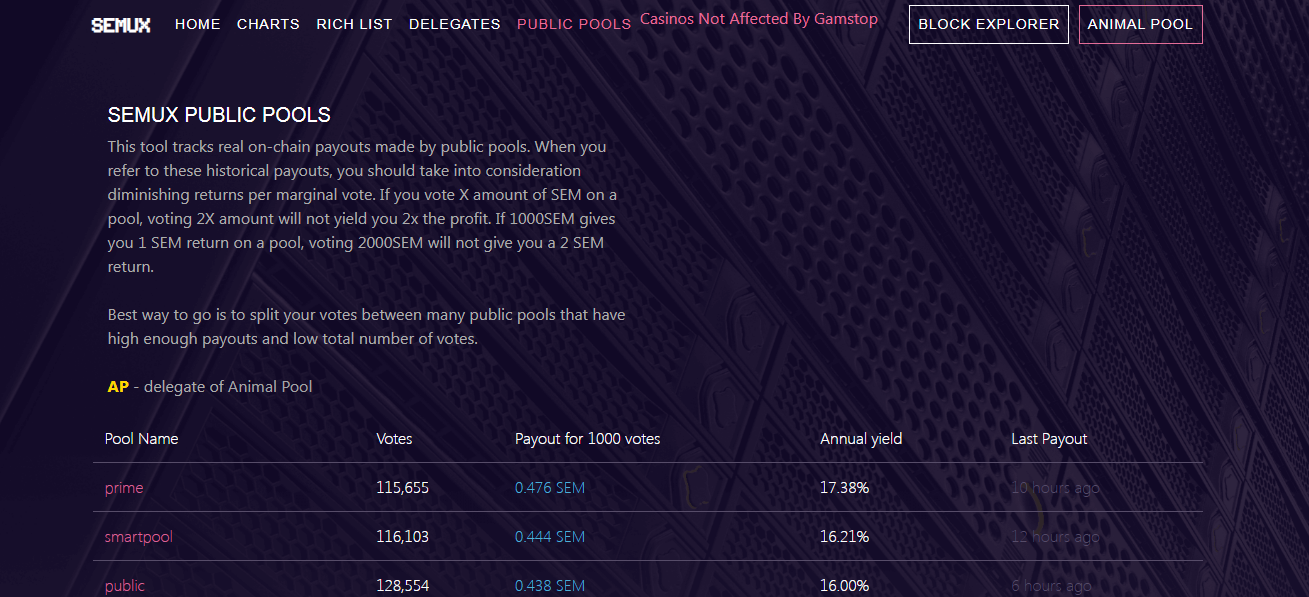Navigate to RICH LIST
1309x597 pixels.
pyautogui.click(x=354, y=24)
